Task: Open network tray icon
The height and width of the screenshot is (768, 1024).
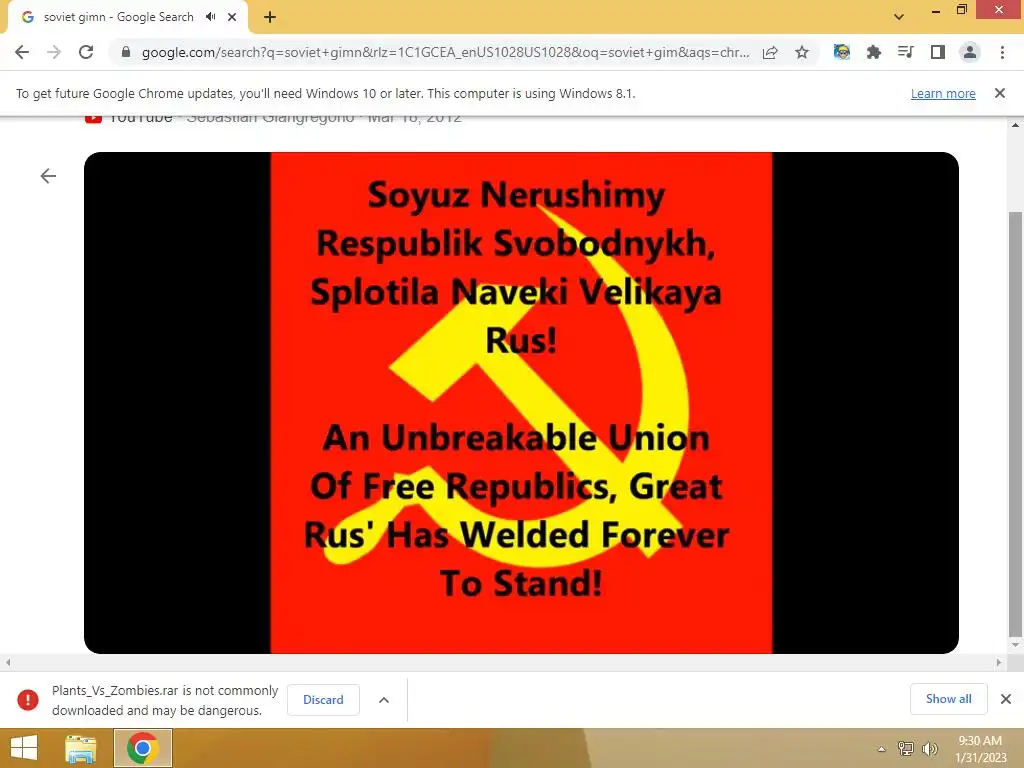Action: tap(906, 748)
